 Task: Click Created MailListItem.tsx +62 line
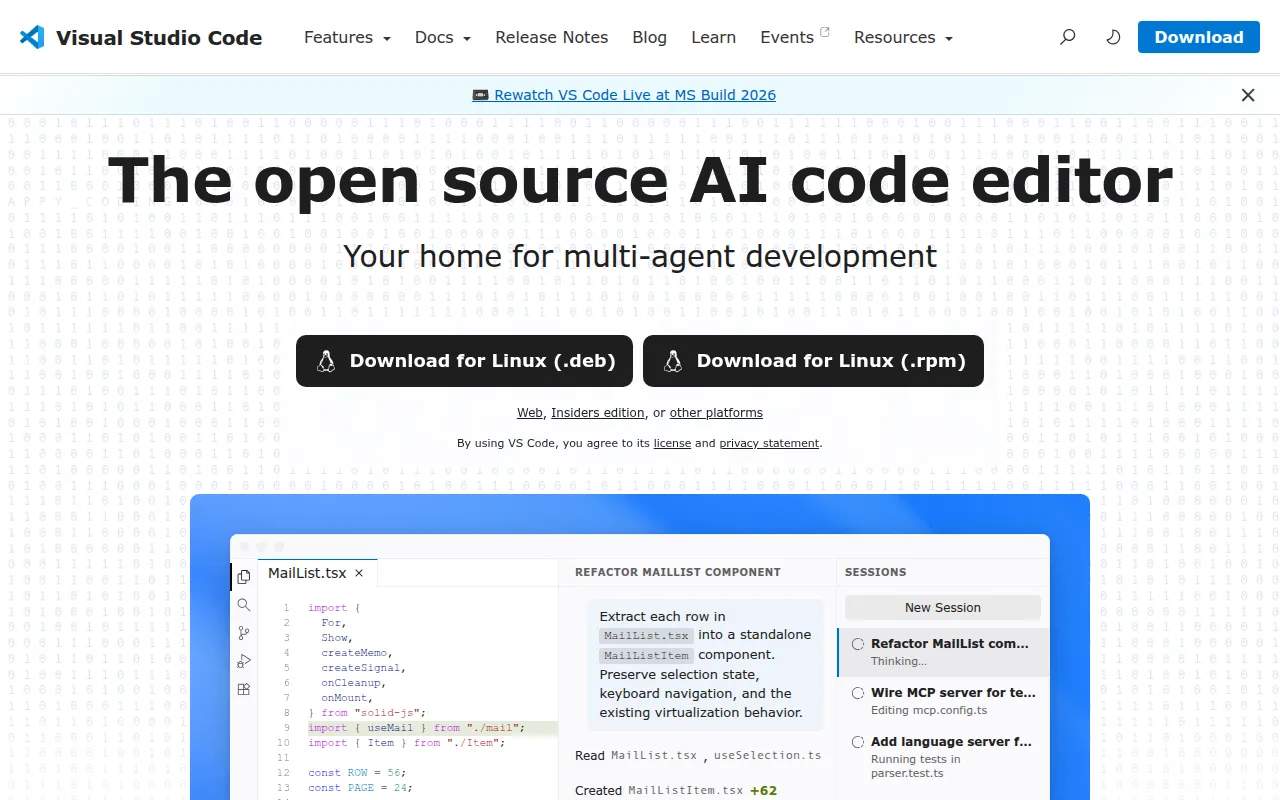[x=676, y=790]
